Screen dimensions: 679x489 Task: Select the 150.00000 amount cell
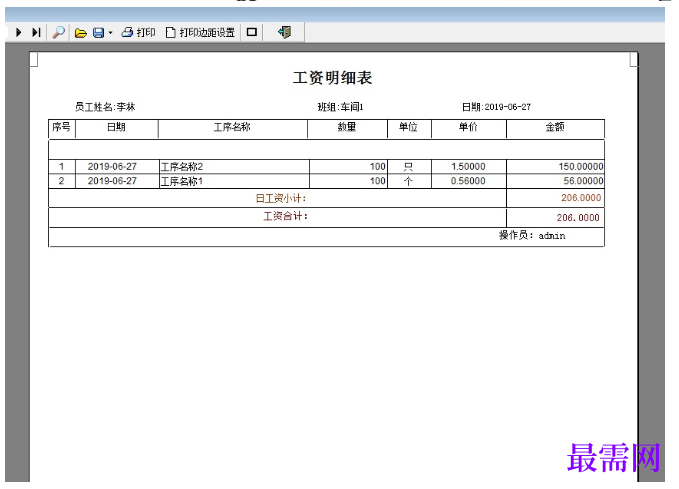click(x=555, y=167)
